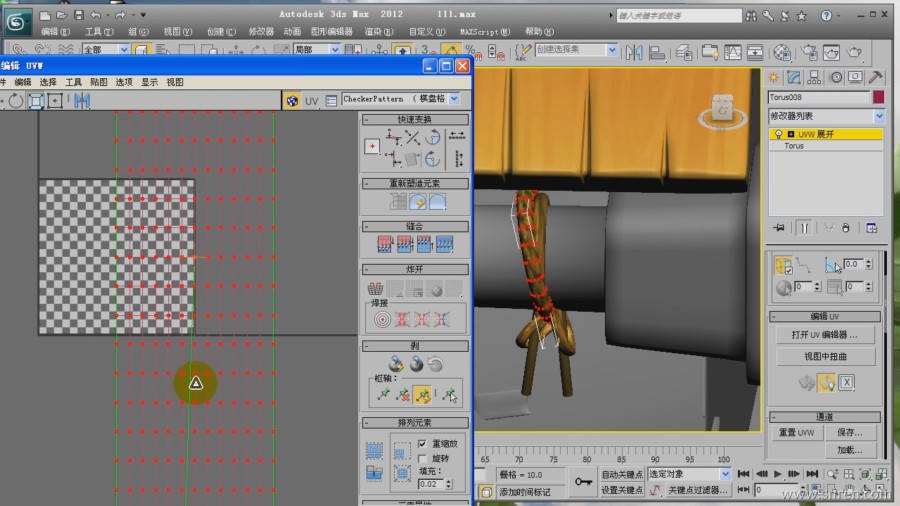The image size is (900, 506).
Task: Click the pin stack icon below modifier list
Action: click(778, 227)
